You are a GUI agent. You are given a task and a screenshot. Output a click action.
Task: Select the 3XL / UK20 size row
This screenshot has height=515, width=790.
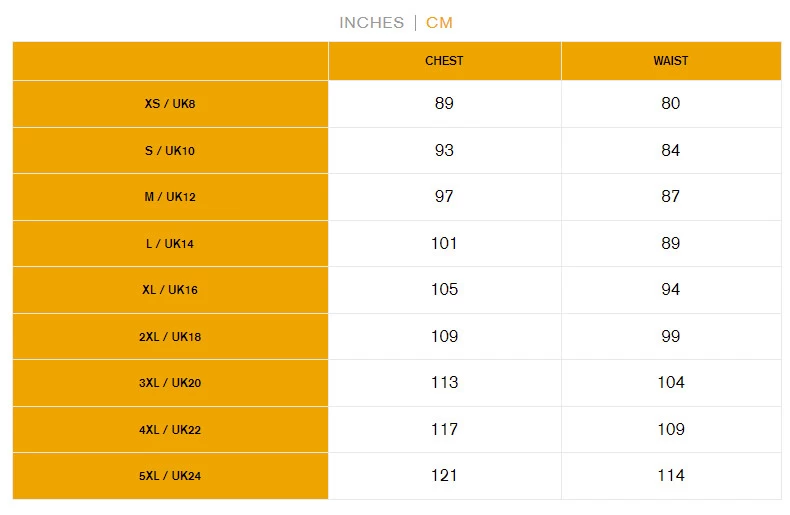(170, 383)
